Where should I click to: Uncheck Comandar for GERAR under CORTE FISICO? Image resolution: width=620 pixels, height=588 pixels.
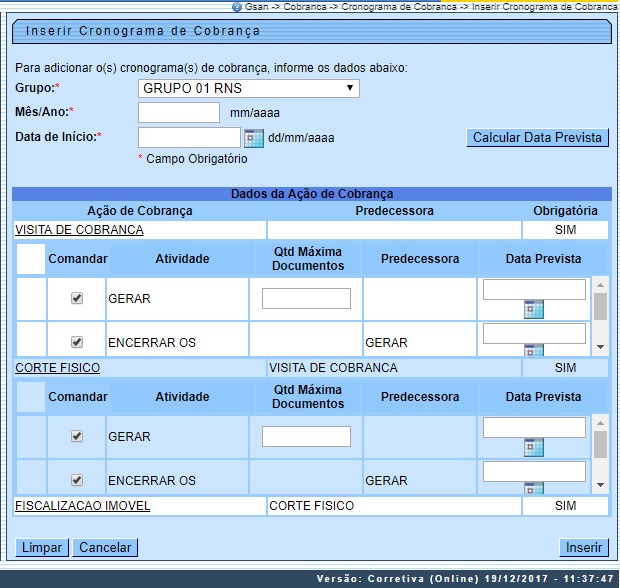(x=77, y=436)
